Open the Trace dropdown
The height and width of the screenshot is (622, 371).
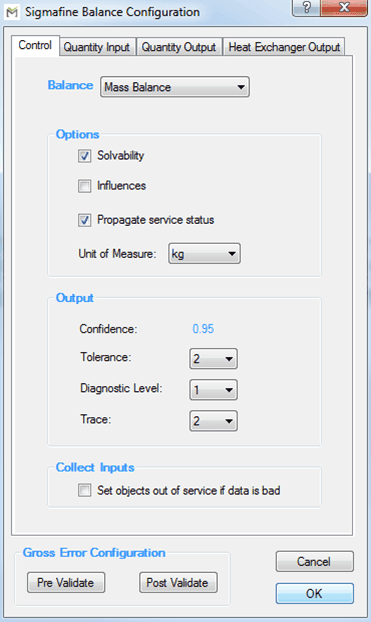coord(213,420)
